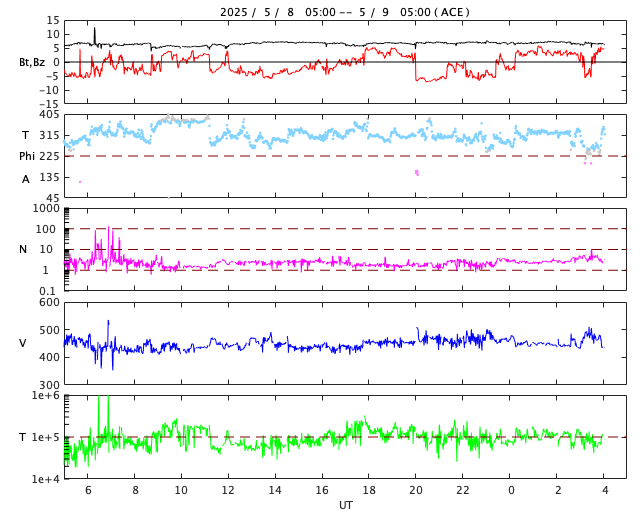Click the '1000' tick on the density panel
Image resolution: width=640 pixels, height=512 pixels.
coord(46,208)
